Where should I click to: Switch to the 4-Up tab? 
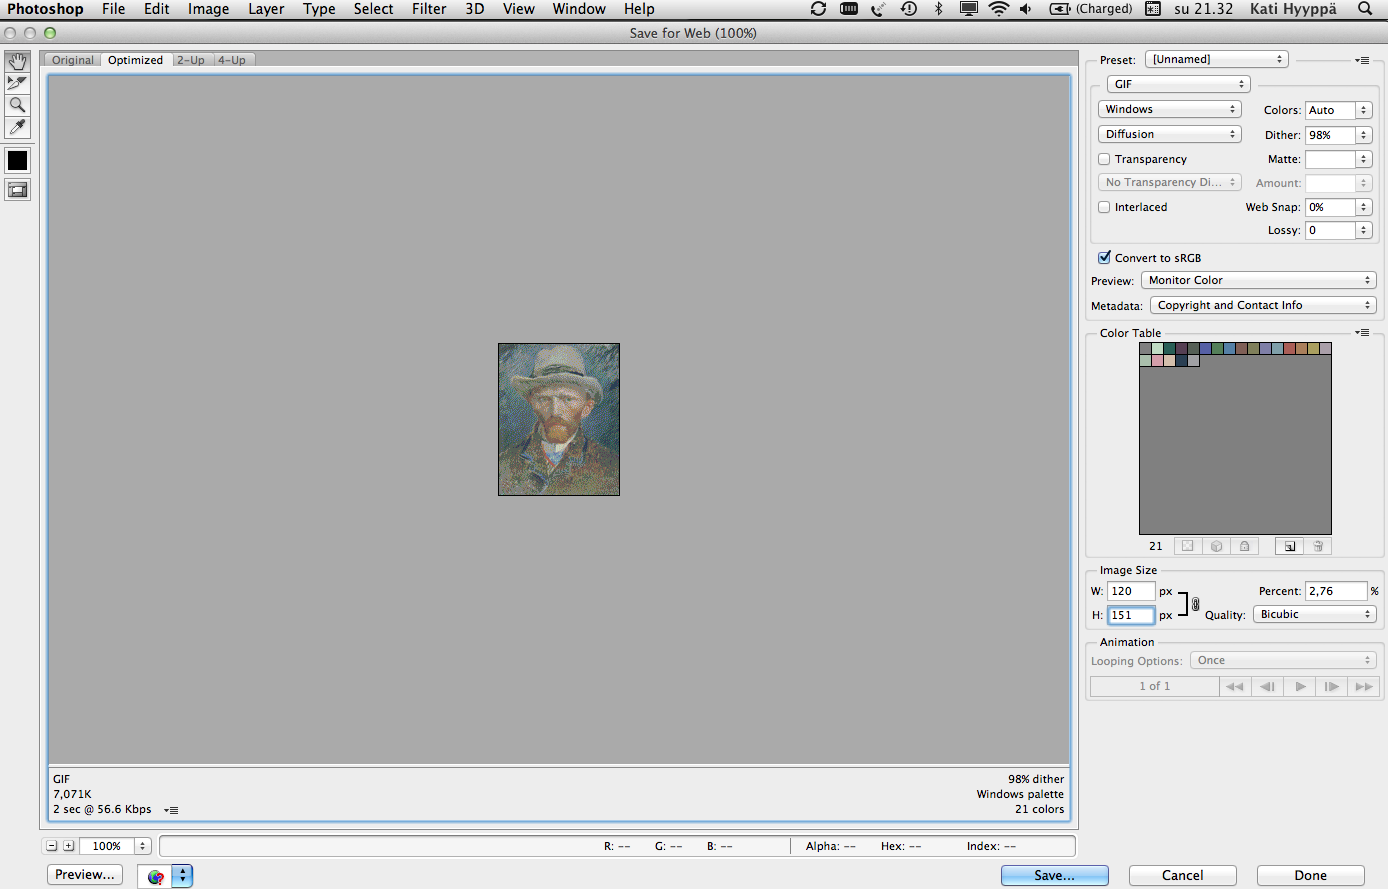[x=232, y=60]
